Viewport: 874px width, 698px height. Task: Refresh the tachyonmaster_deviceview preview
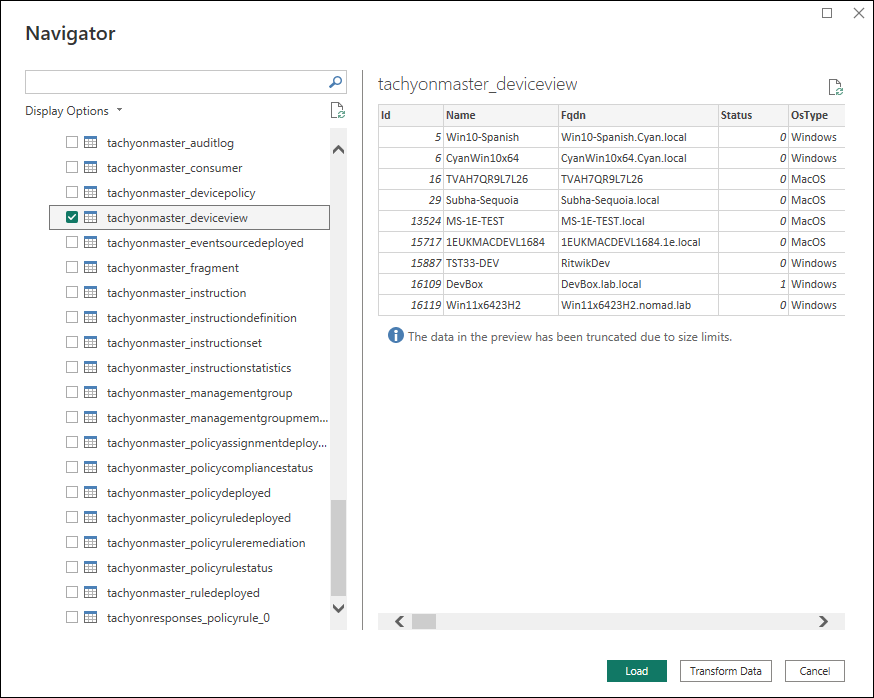click(x=836, y=88)
